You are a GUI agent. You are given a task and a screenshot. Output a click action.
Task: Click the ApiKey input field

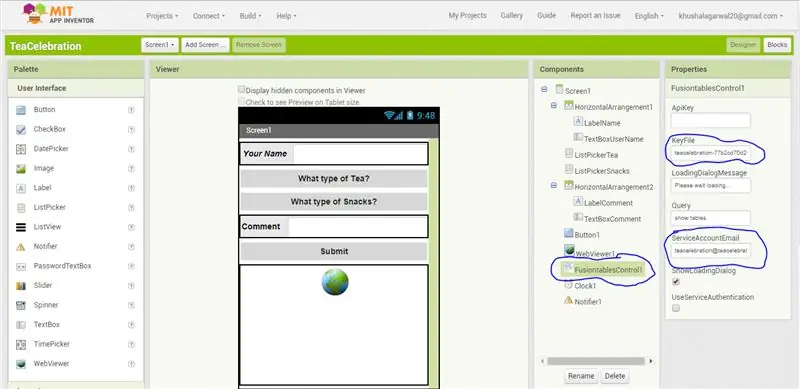711,120
